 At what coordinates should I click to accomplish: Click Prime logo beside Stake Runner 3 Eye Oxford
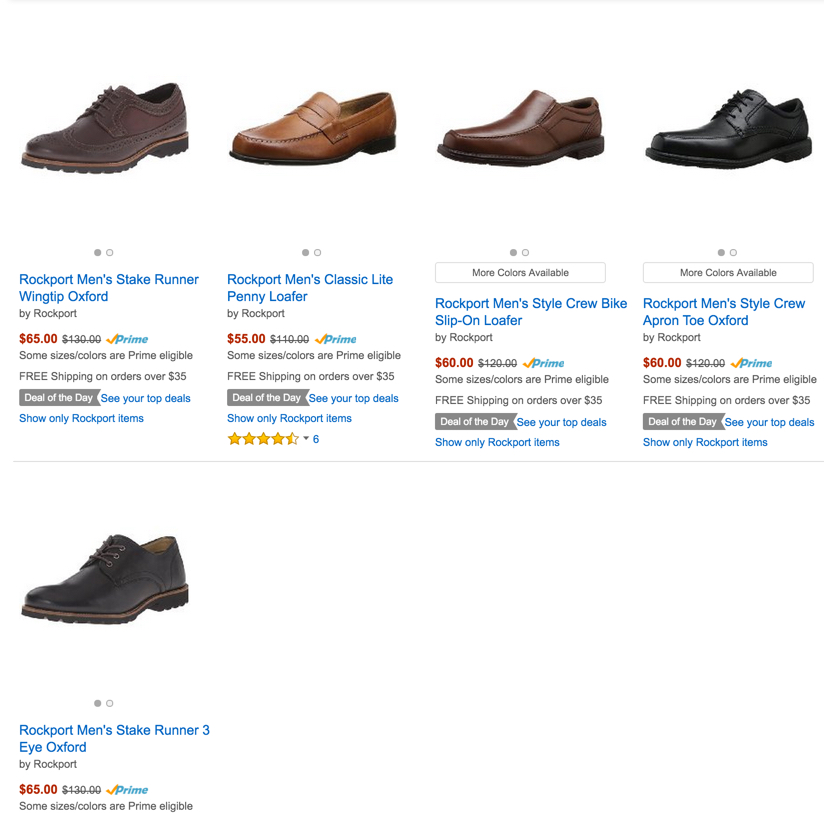(127, 790)
